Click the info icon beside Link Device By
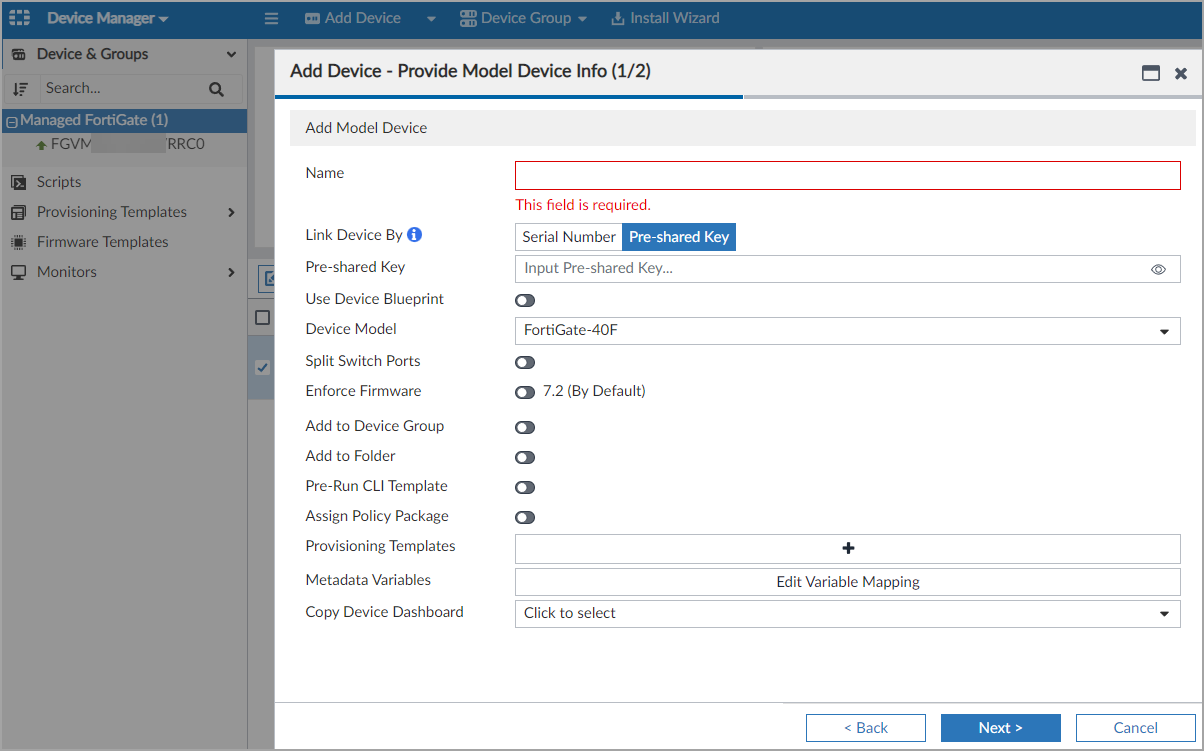The height and width of the screenshot is (751, 1204). pos(414,235)
